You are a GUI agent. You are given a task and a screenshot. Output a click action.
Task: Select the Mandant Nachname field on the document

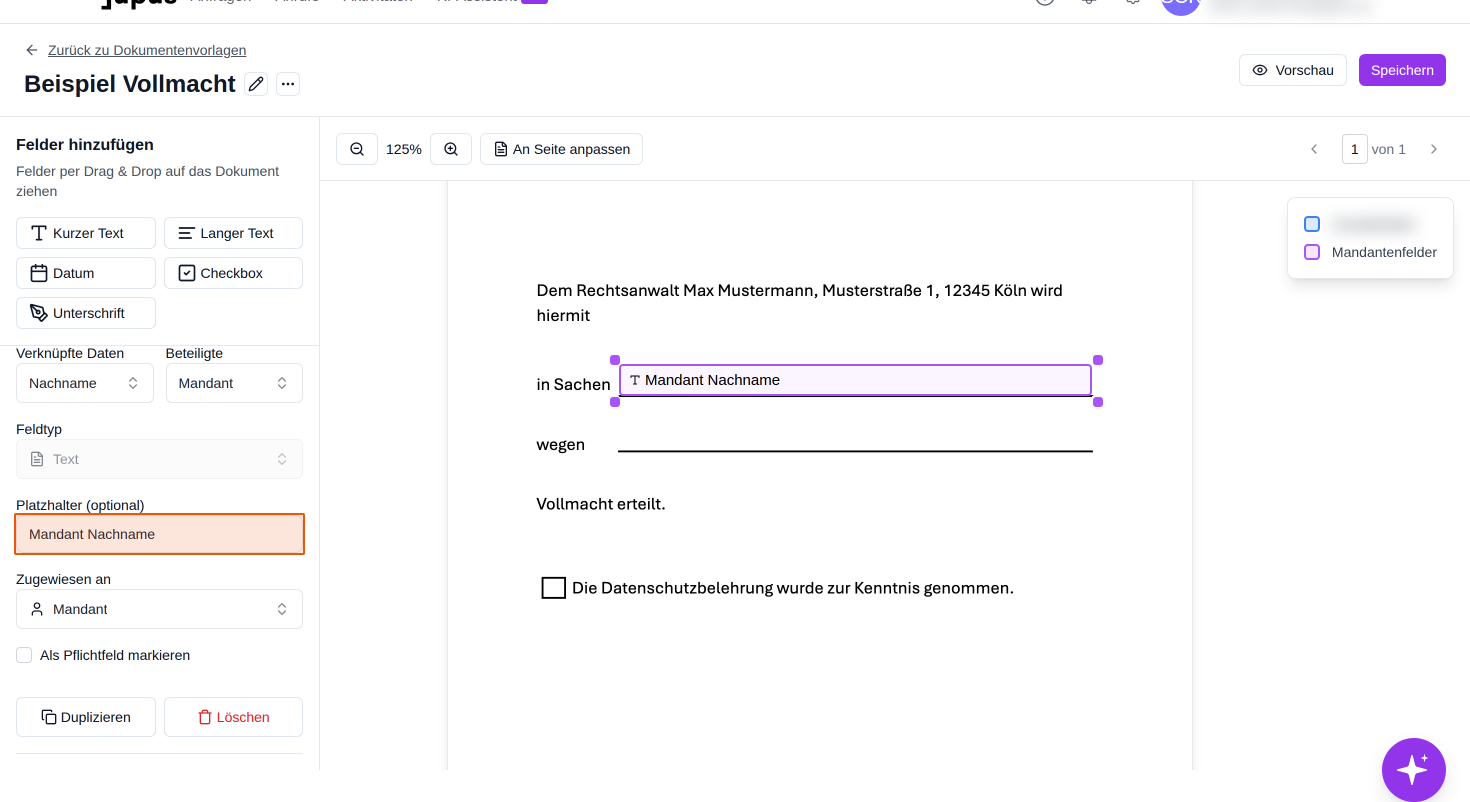[x=855, y=380]
